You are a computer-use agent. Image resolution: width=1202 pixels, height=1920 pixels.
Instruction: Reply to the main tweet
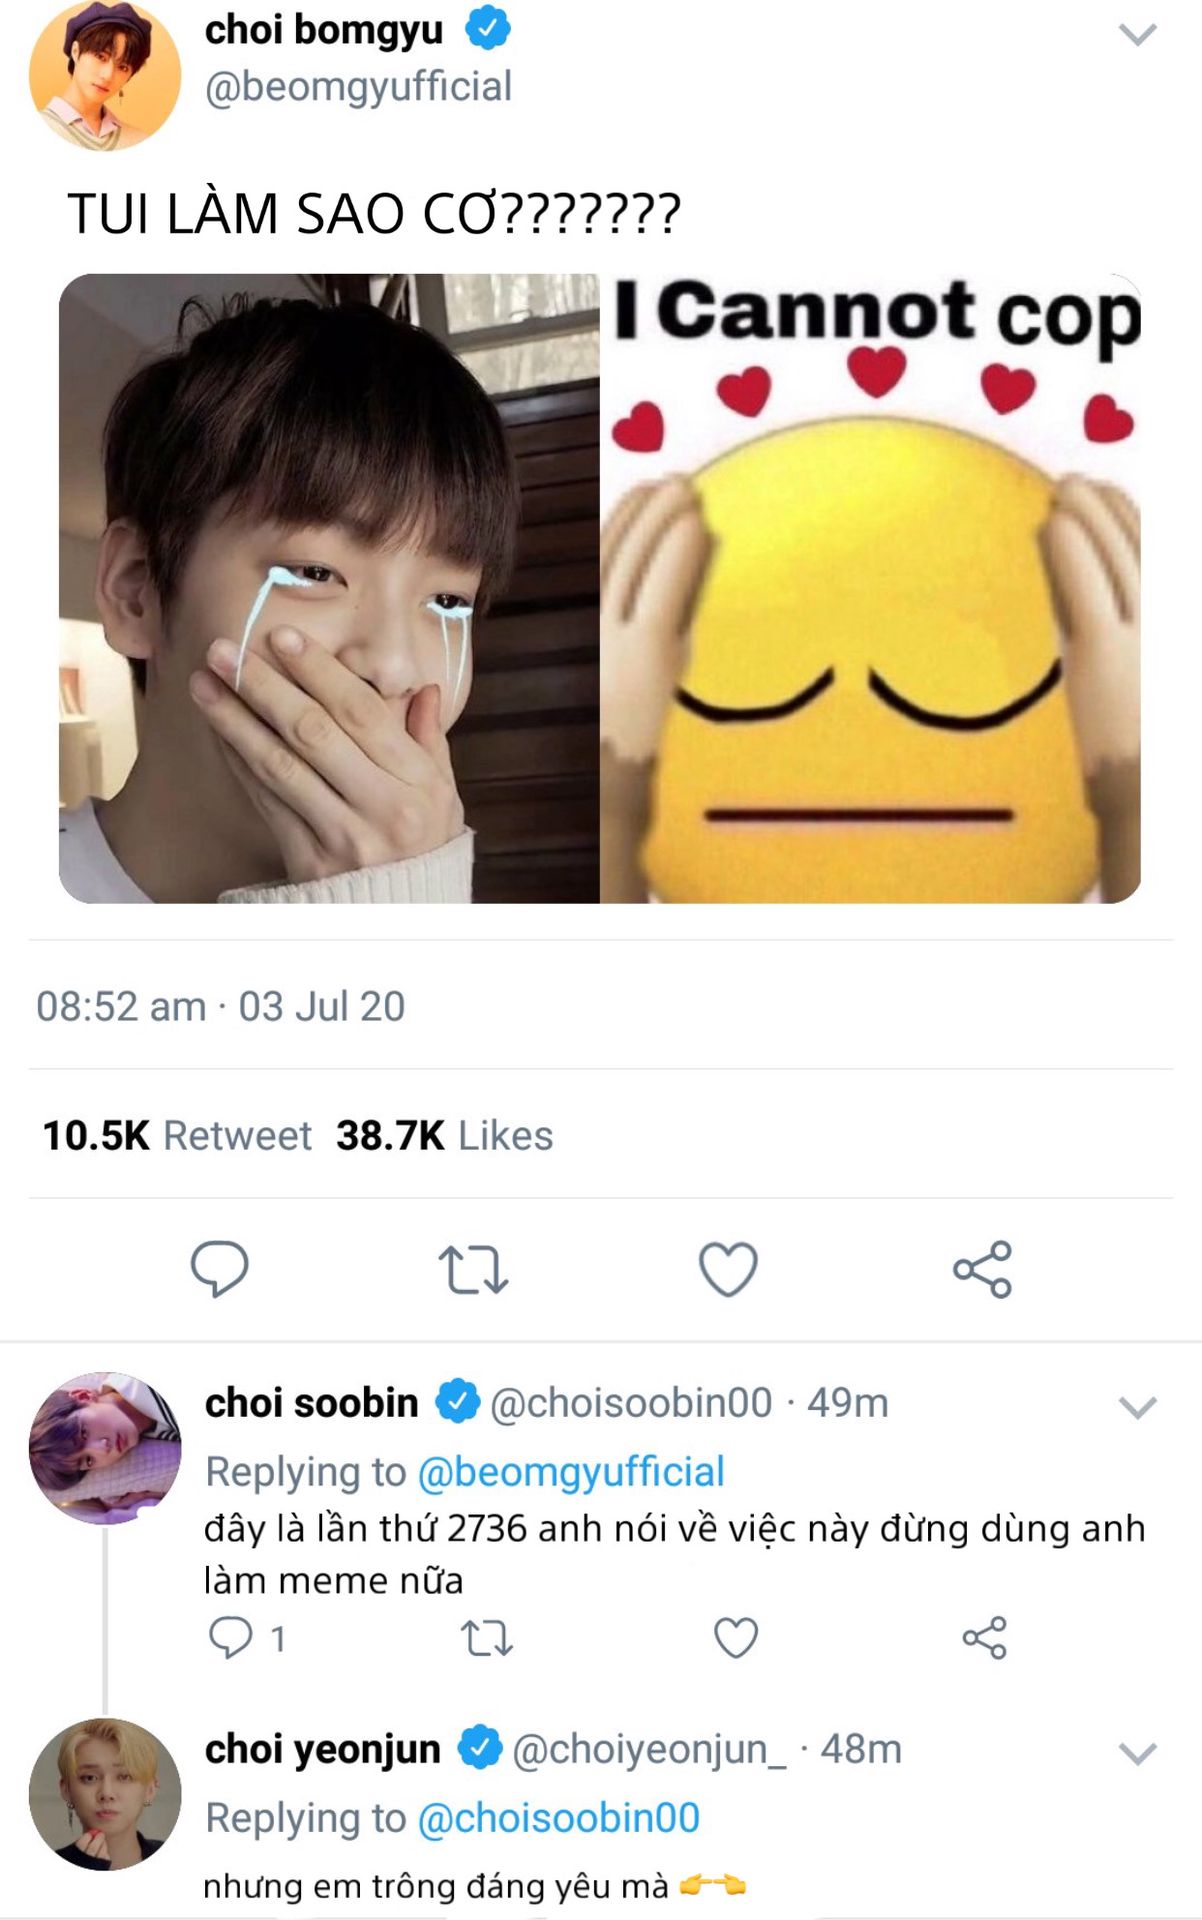coord(219,1268)
